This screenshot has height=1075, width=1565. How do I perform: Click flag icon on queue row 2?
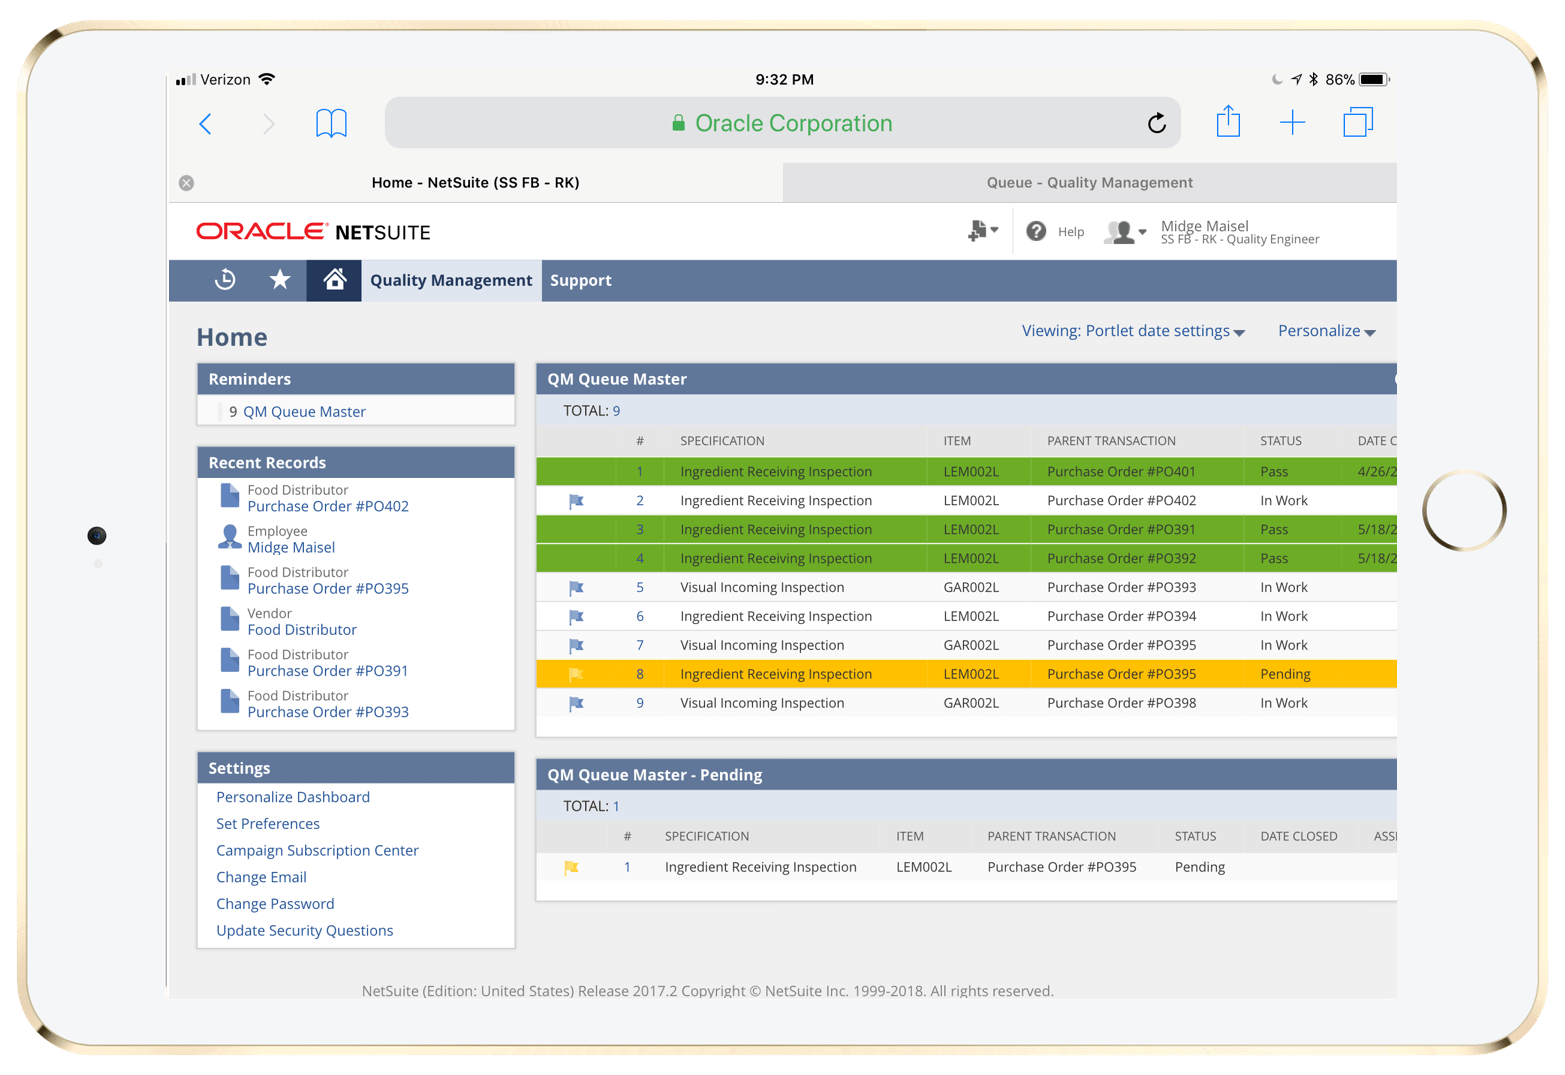click(576, 501)
